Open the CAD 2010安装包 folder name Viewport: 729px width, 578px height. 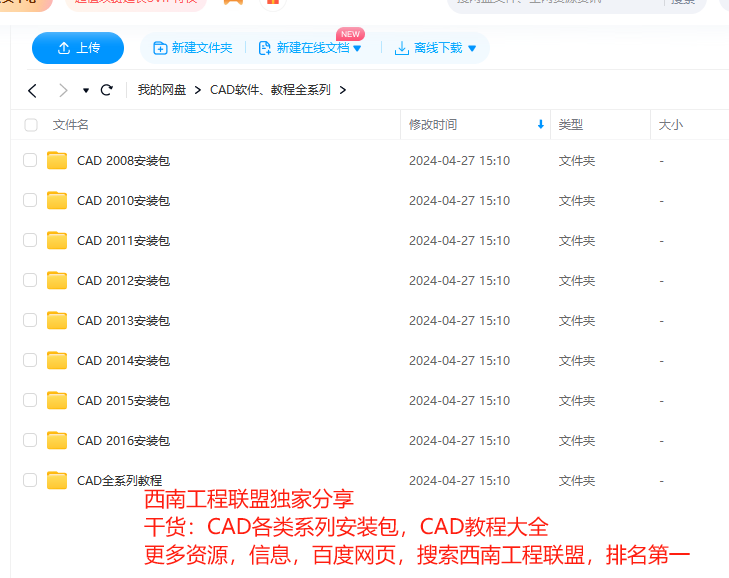[x=123, y=201]
